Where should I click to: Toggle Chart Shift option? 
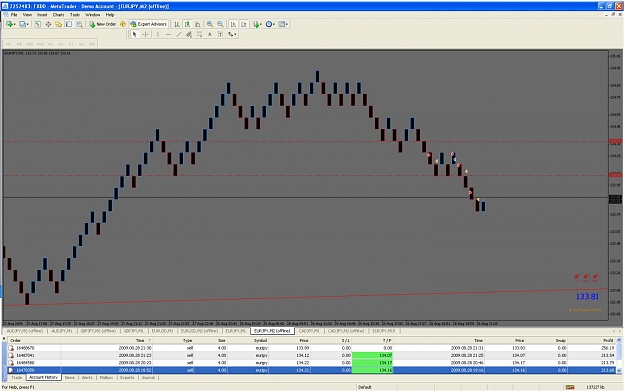pos(244,24)
